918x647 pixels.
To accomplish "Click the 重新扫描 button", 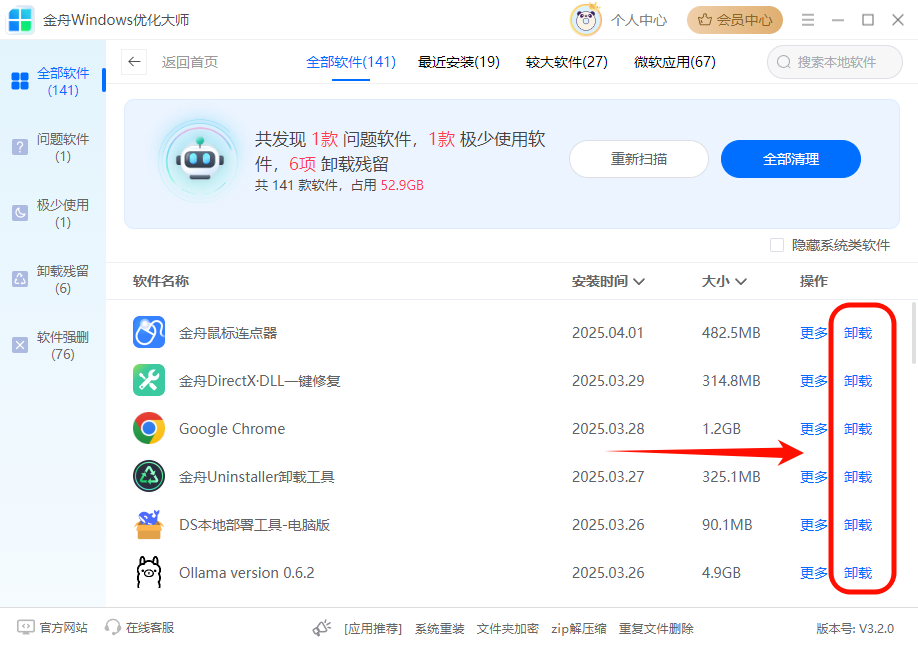I will pyautogui.click(x=639, y=159).
